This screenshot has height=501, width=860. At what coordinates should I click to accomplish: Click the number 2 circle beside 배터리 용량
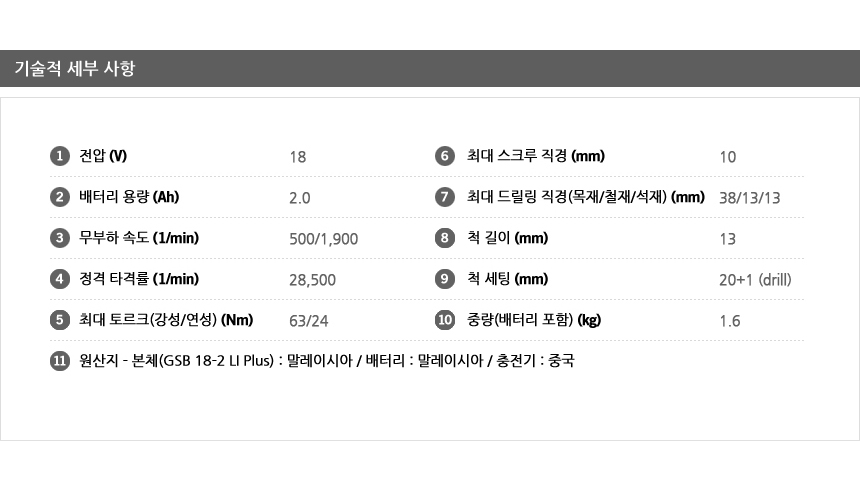point(59,197)
